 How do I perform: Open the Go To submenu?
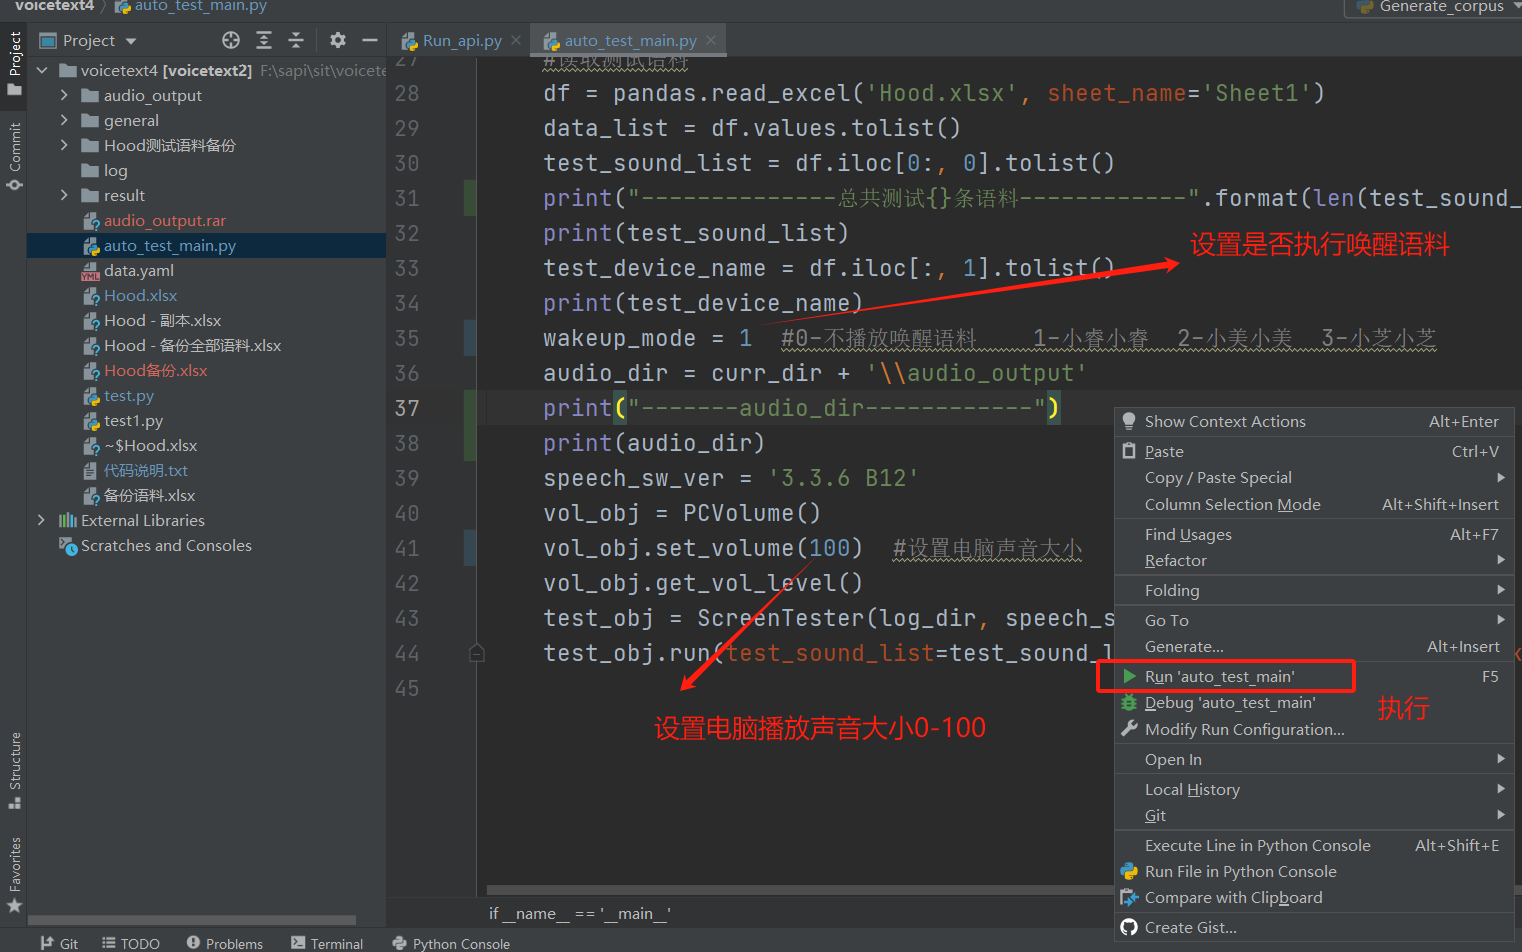(1314, 620)
